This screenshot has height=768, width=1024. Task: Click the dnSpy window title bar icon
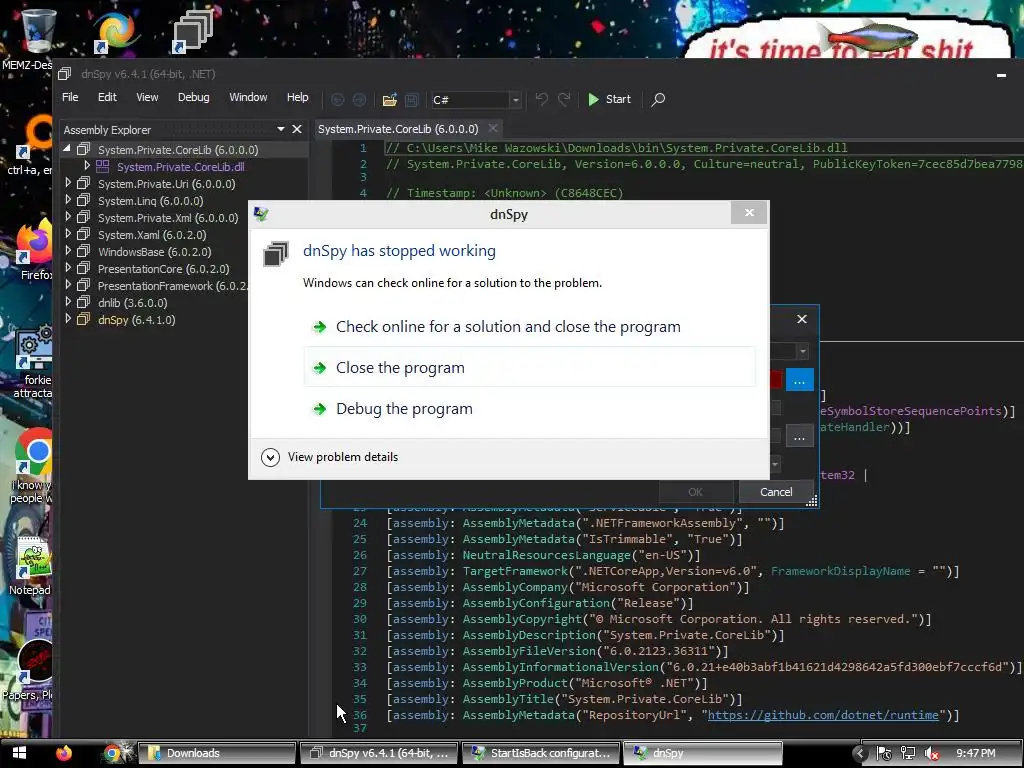click(x=64, y=74)
